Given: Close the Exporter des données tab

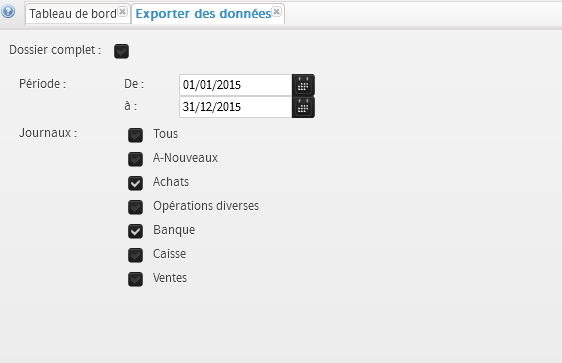Looking at the screenshot, I should point(276,11).
